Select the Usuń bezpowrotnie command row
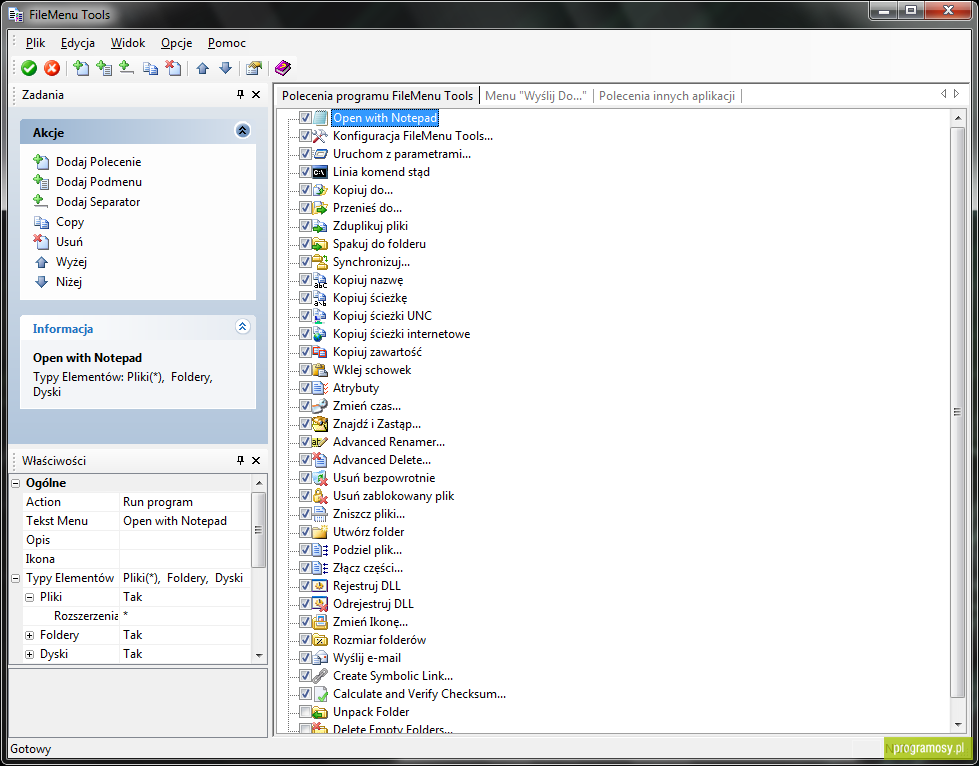This screenshot has height=766, width=979. pyautogui.click(x=384, y=478)
